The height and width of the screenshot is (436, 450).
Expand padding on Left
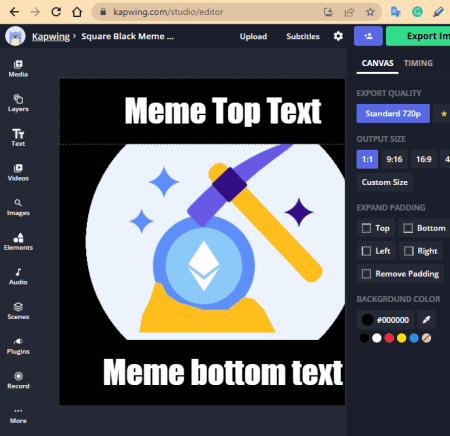coord(376,251)
